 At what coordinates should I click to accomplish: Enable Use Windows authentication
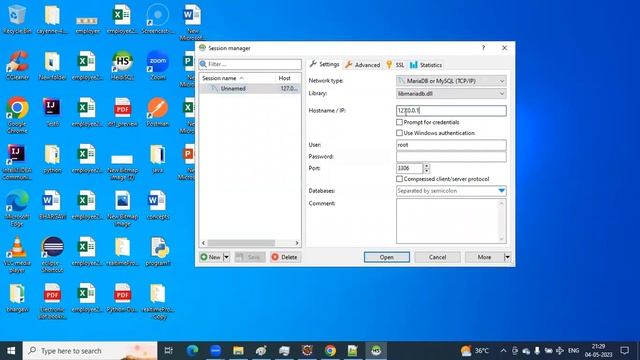[399, 133]
